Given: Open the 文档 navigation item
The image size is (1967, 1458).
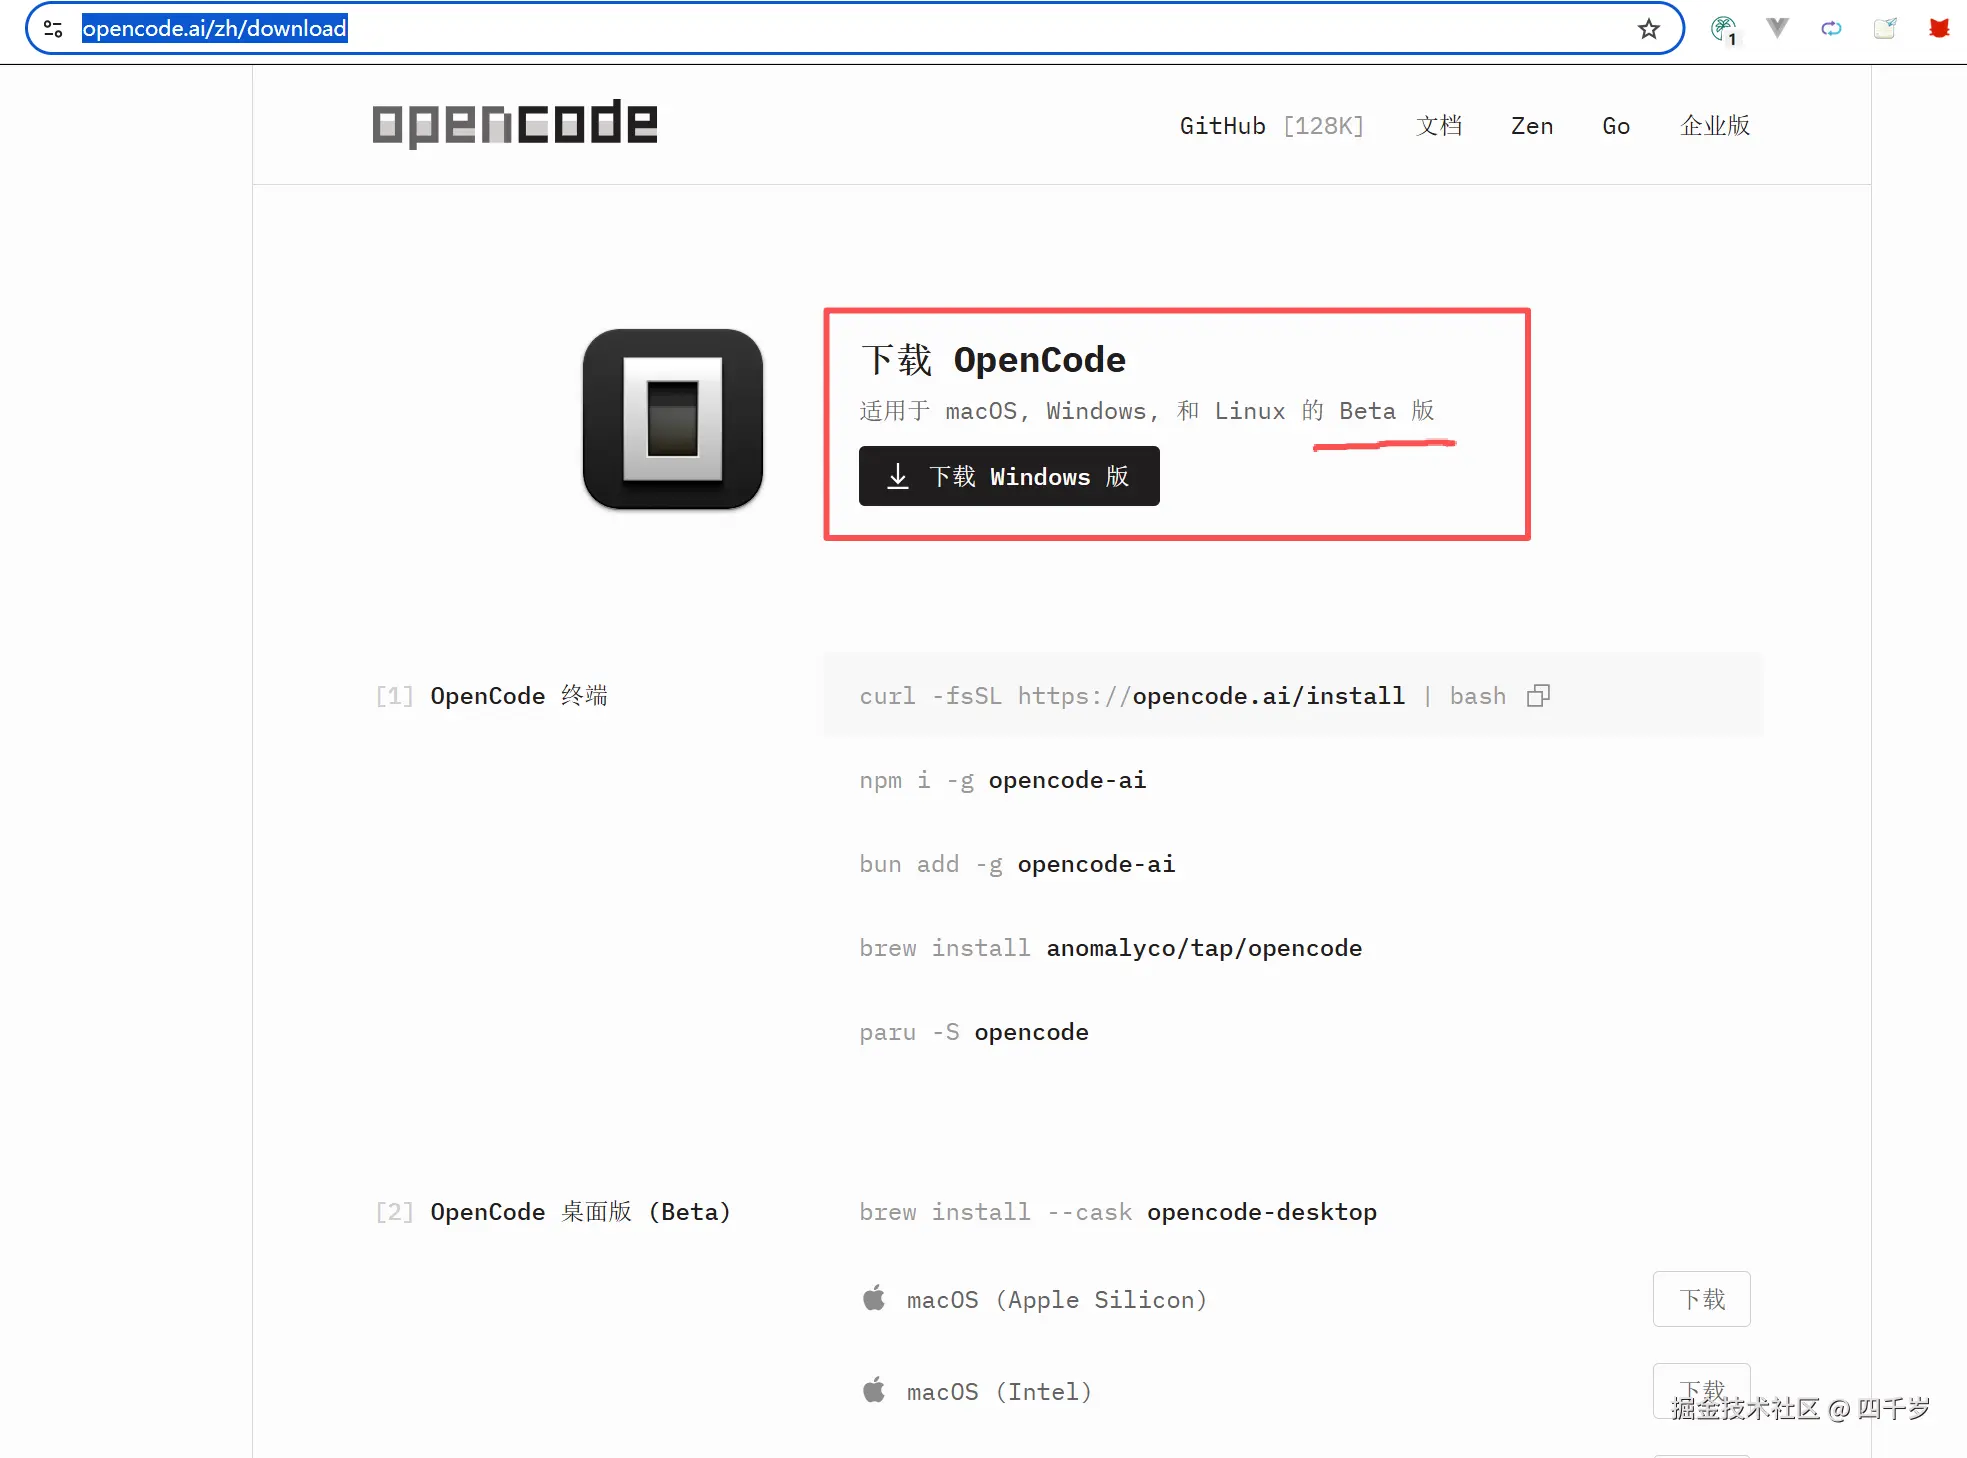Looking at the screenshot, I should click(1439, 125).
